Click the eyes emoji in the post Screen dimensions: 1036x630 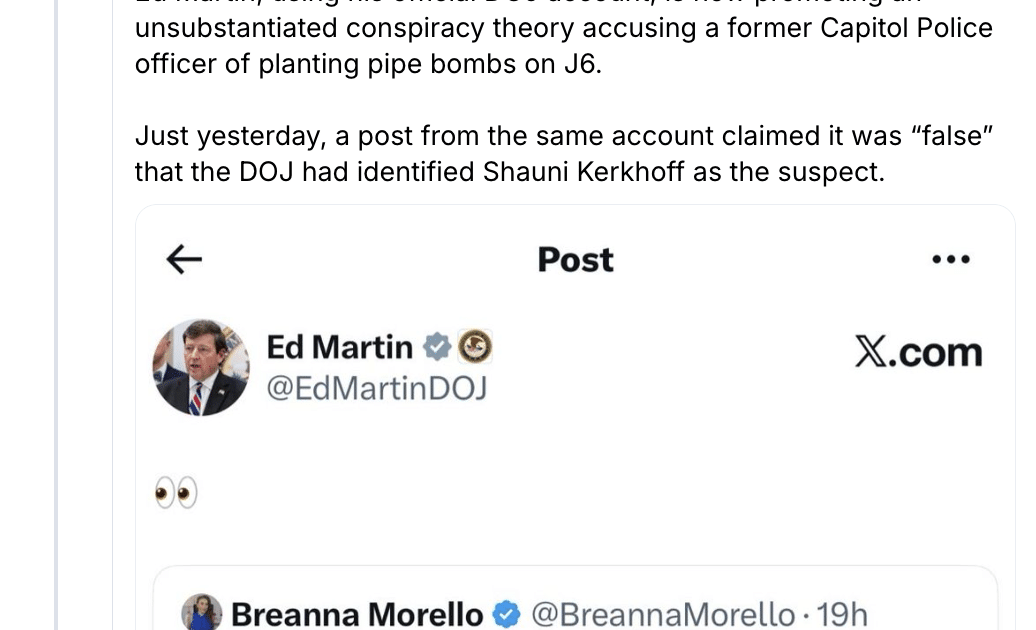click(176, 493)
